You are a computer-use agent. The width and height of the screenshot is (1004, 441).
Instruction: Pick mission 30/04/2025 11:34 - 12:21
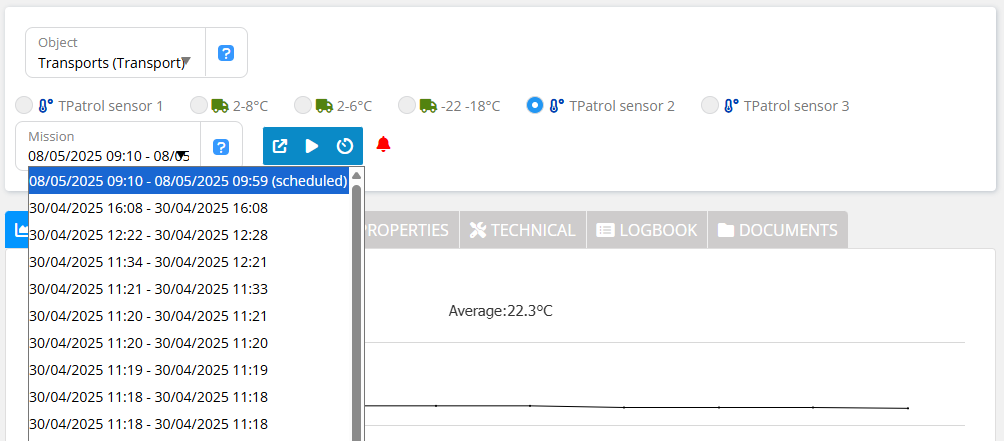(148, 262)
